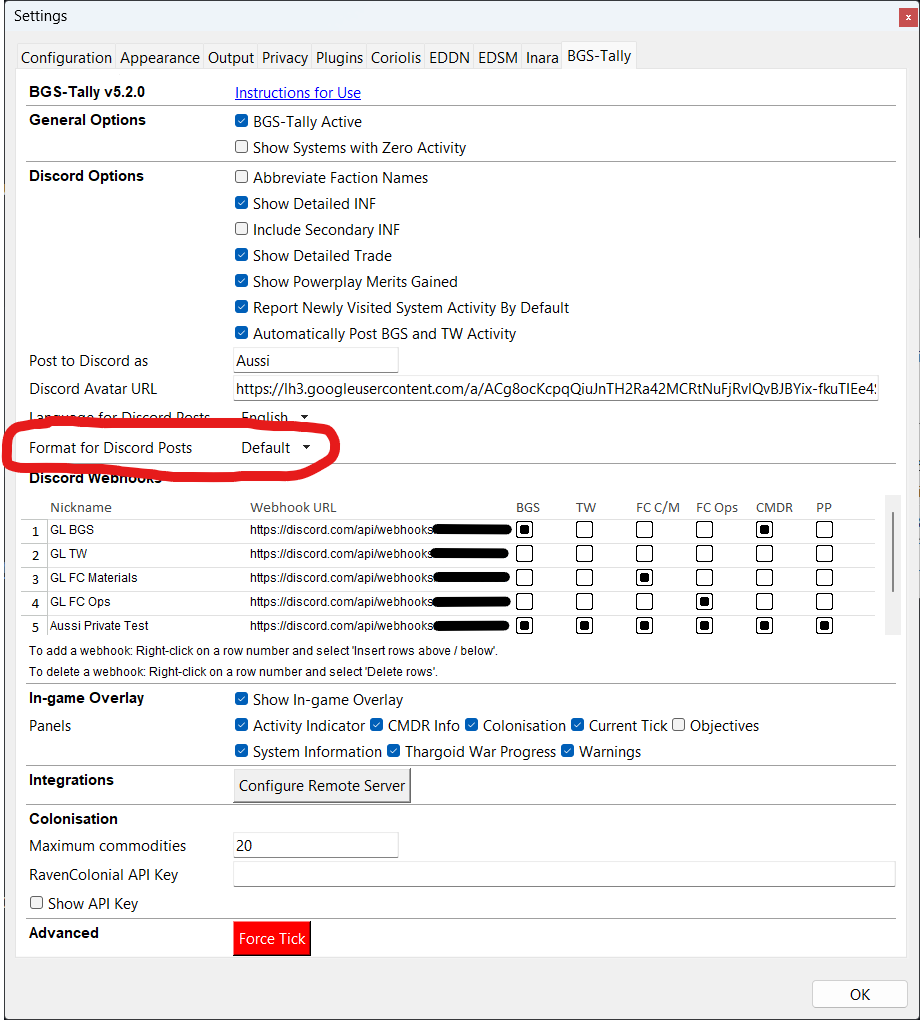This screenshot has width=920, height=1020.
Task: Toggle Show Powerplay Merits Gained
Action: click(241, 281)
